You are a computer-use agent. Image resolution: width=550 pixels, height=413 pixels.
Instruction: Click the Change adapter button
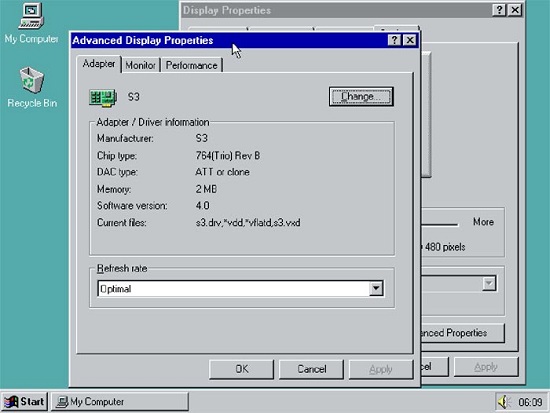click(x=361, y=96)
